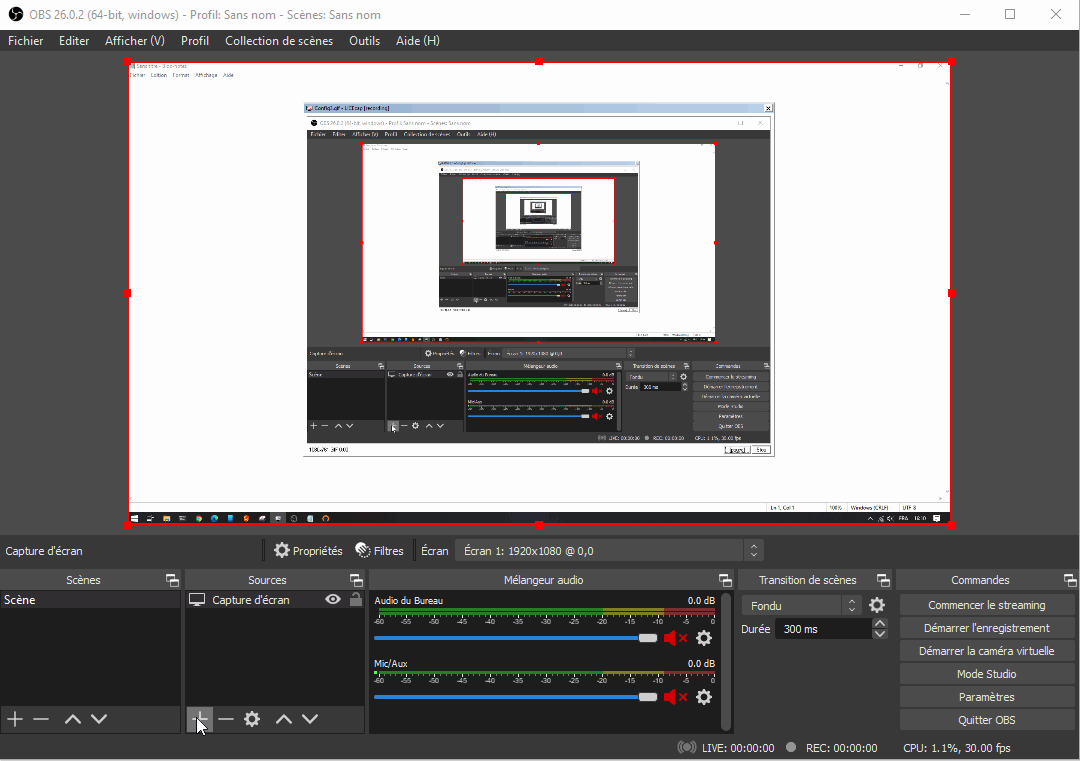Click the CPU: 1.1%, 30.00 fps status

coord(957,748)
